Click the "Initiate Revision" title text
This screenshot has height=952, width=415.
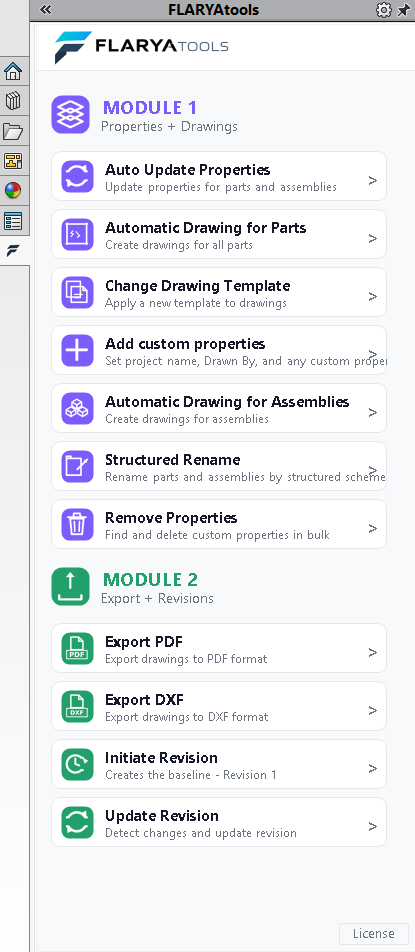point(161,758)
